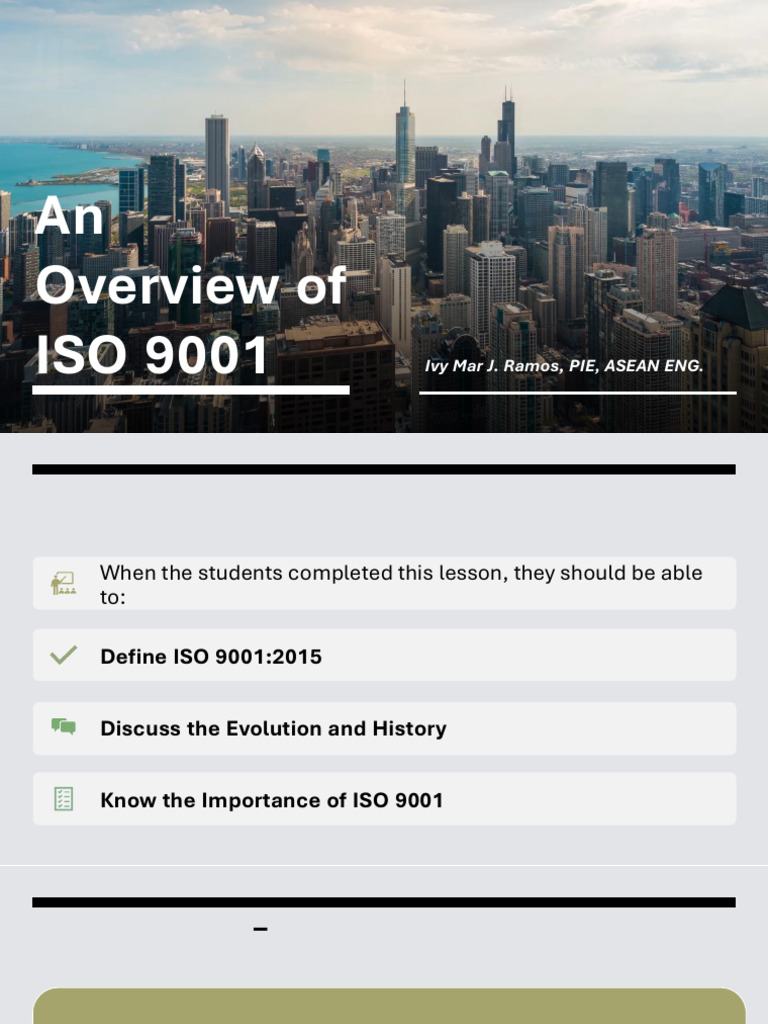Click the chat bubbles icon
The height and width of the screenshot is (1024, 768).
(63, 727)
